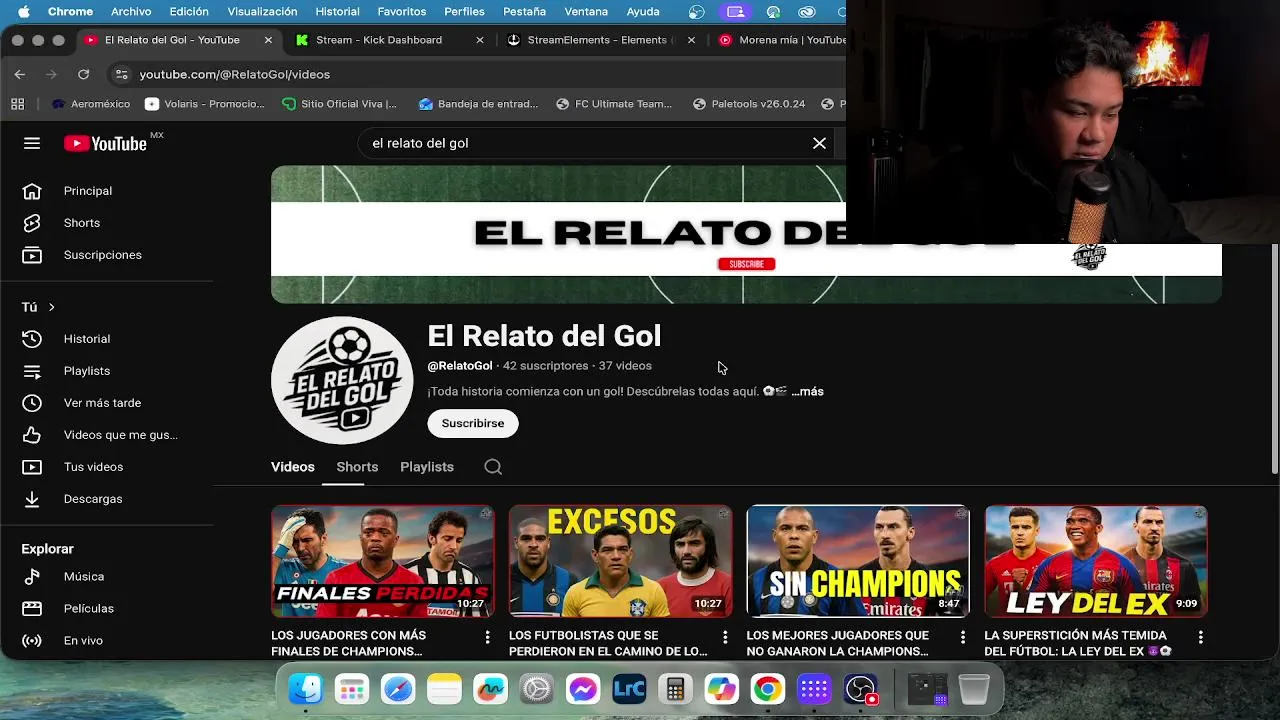Switch to the Shorts channel tab
Image resolution: width=1280 pixels, height=720 pixels.
pyautogui.click(x=357, y=467)
